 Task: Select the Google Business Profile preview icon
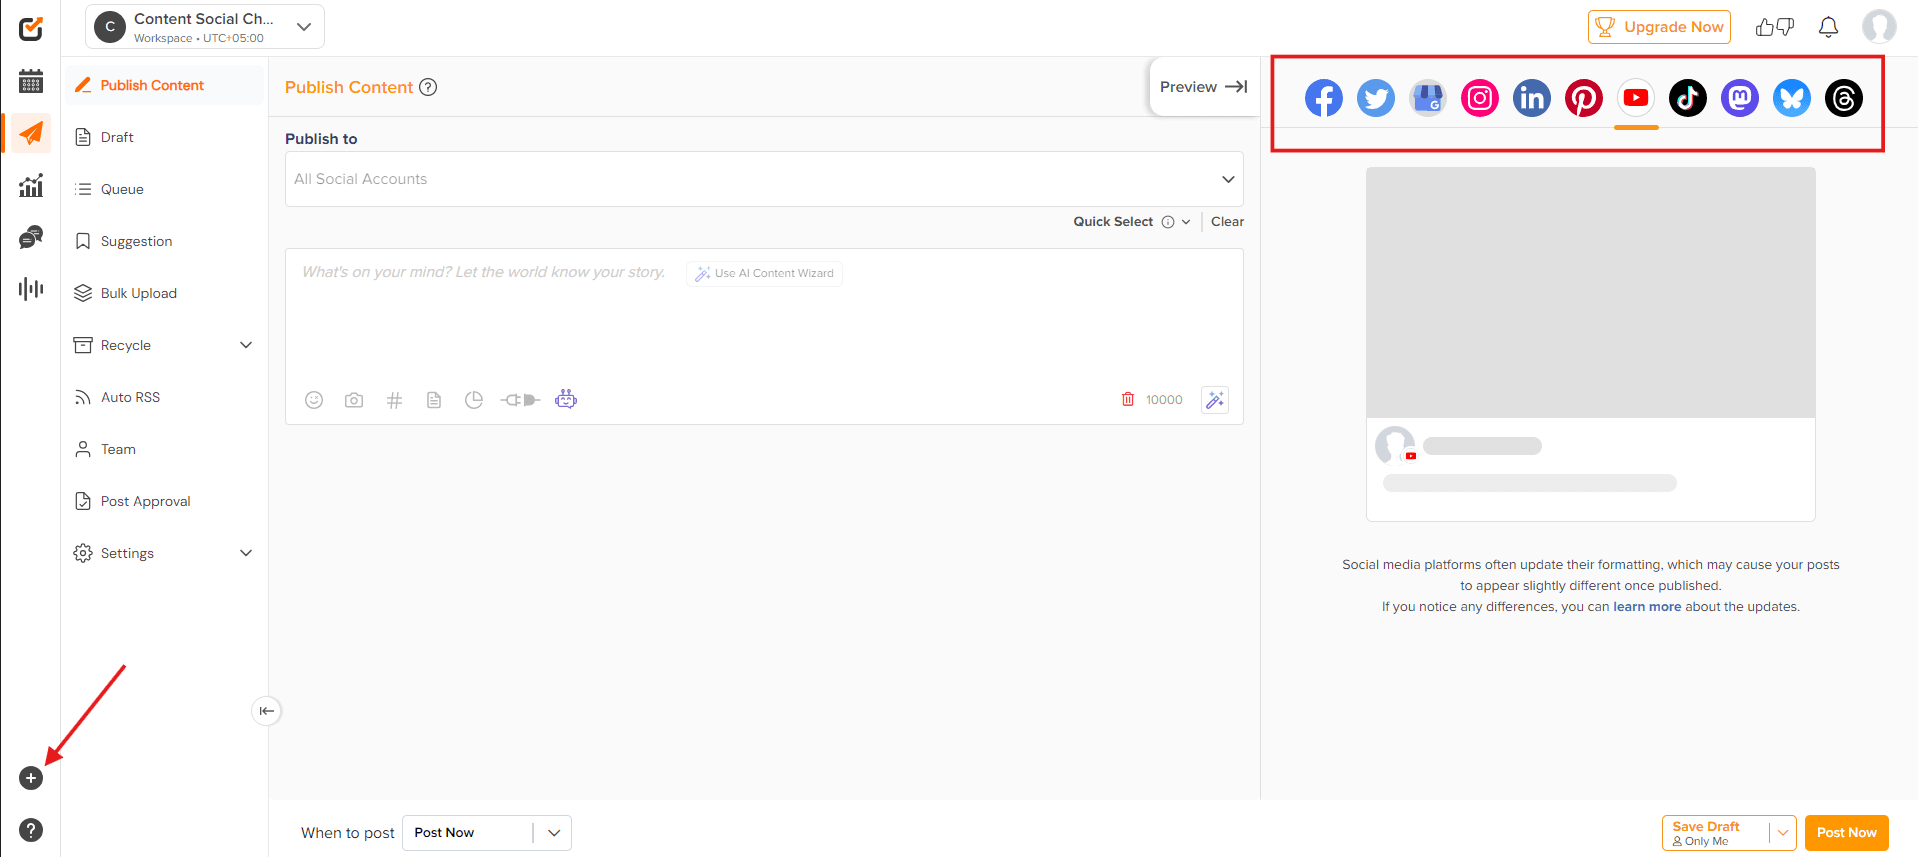[x=1428, y=98]
